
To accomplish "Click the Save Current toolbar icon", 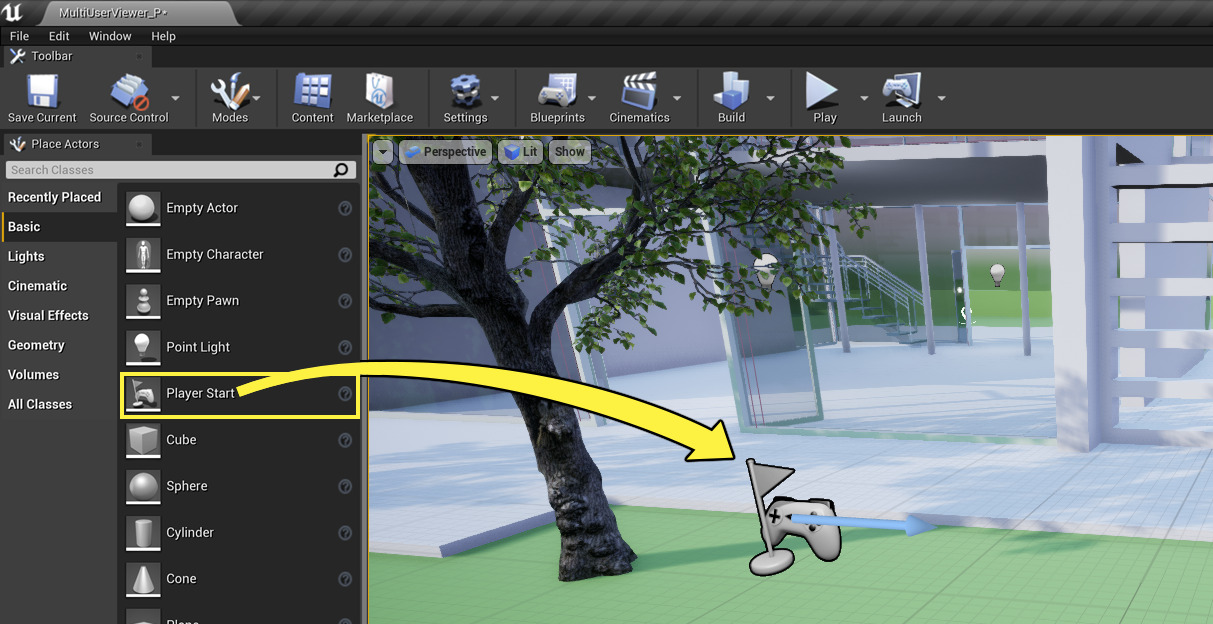I will pyautogui.click(x=42, y=93).
